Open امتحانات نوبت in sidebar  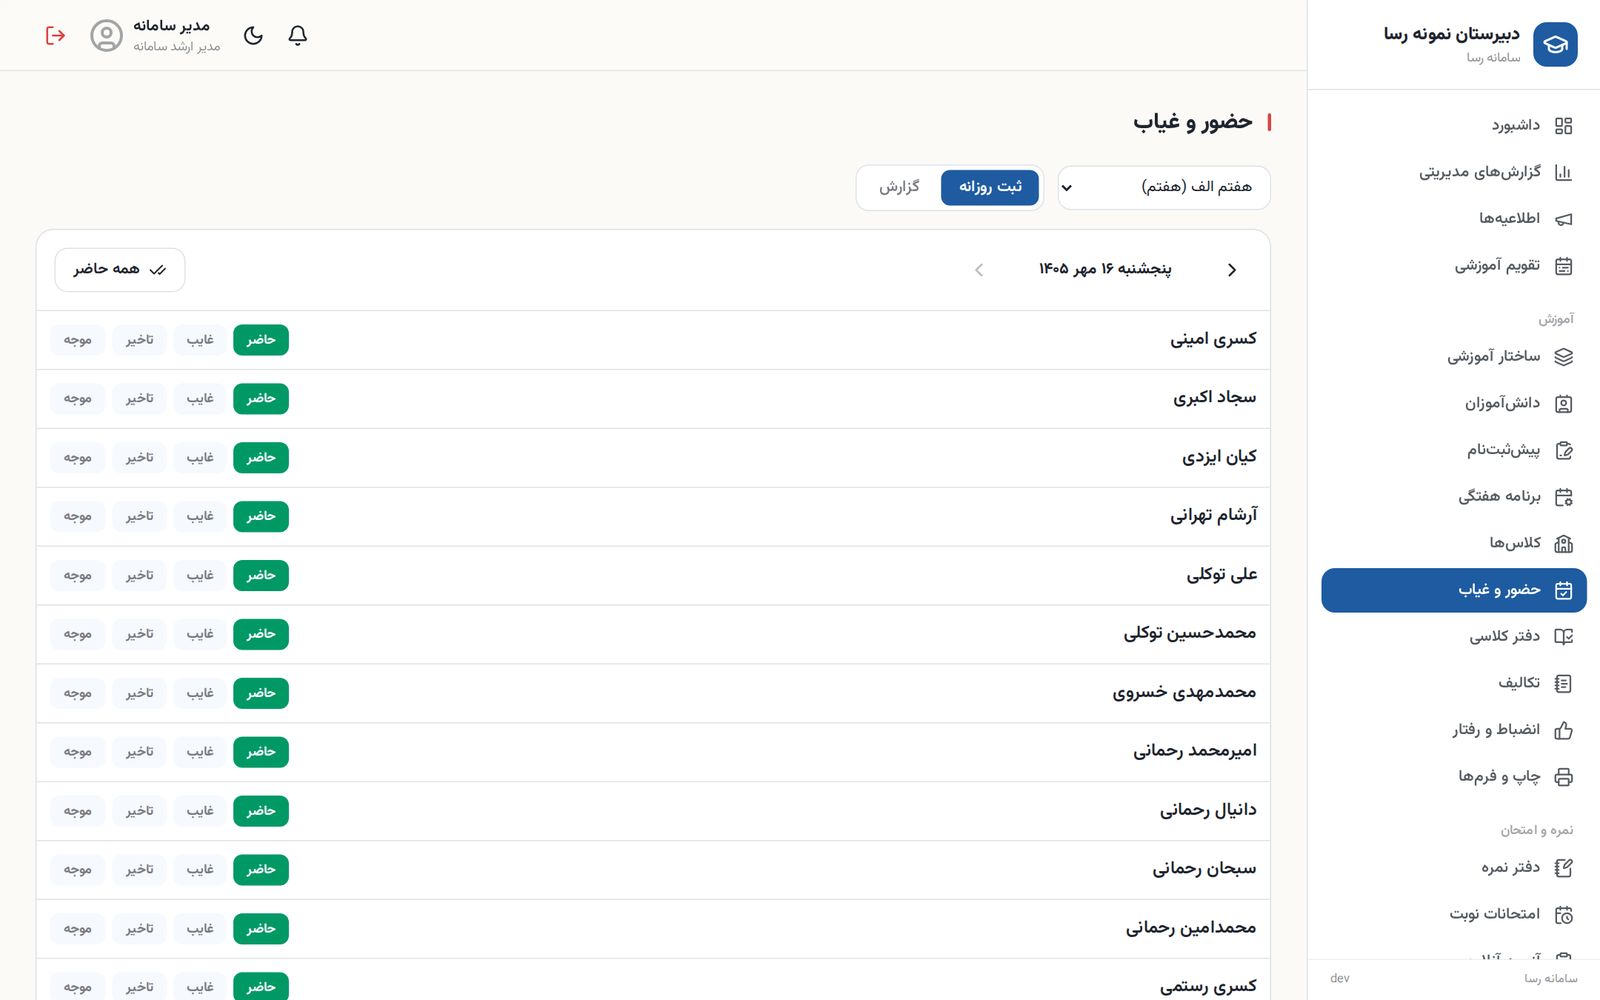click(x=1454, y=914)
